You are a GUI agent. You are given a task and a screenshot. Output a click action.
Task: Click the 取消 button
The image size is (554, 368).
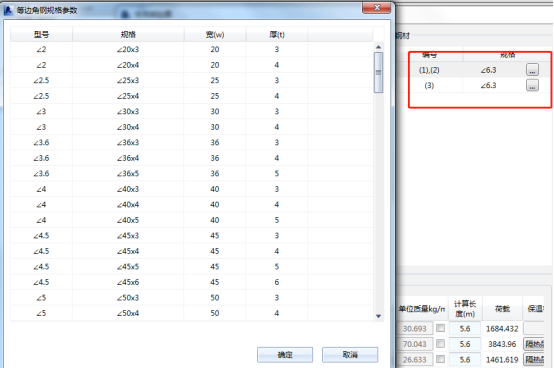(350, 355)
